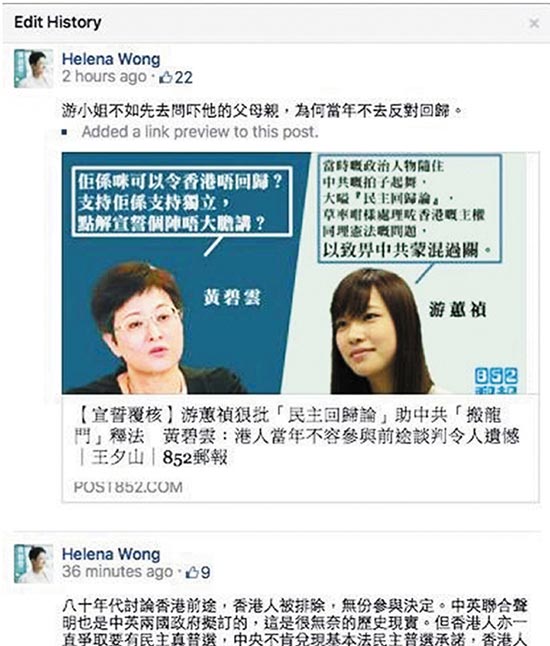
Task: Open the link preview image with two women
Action: 294,273
